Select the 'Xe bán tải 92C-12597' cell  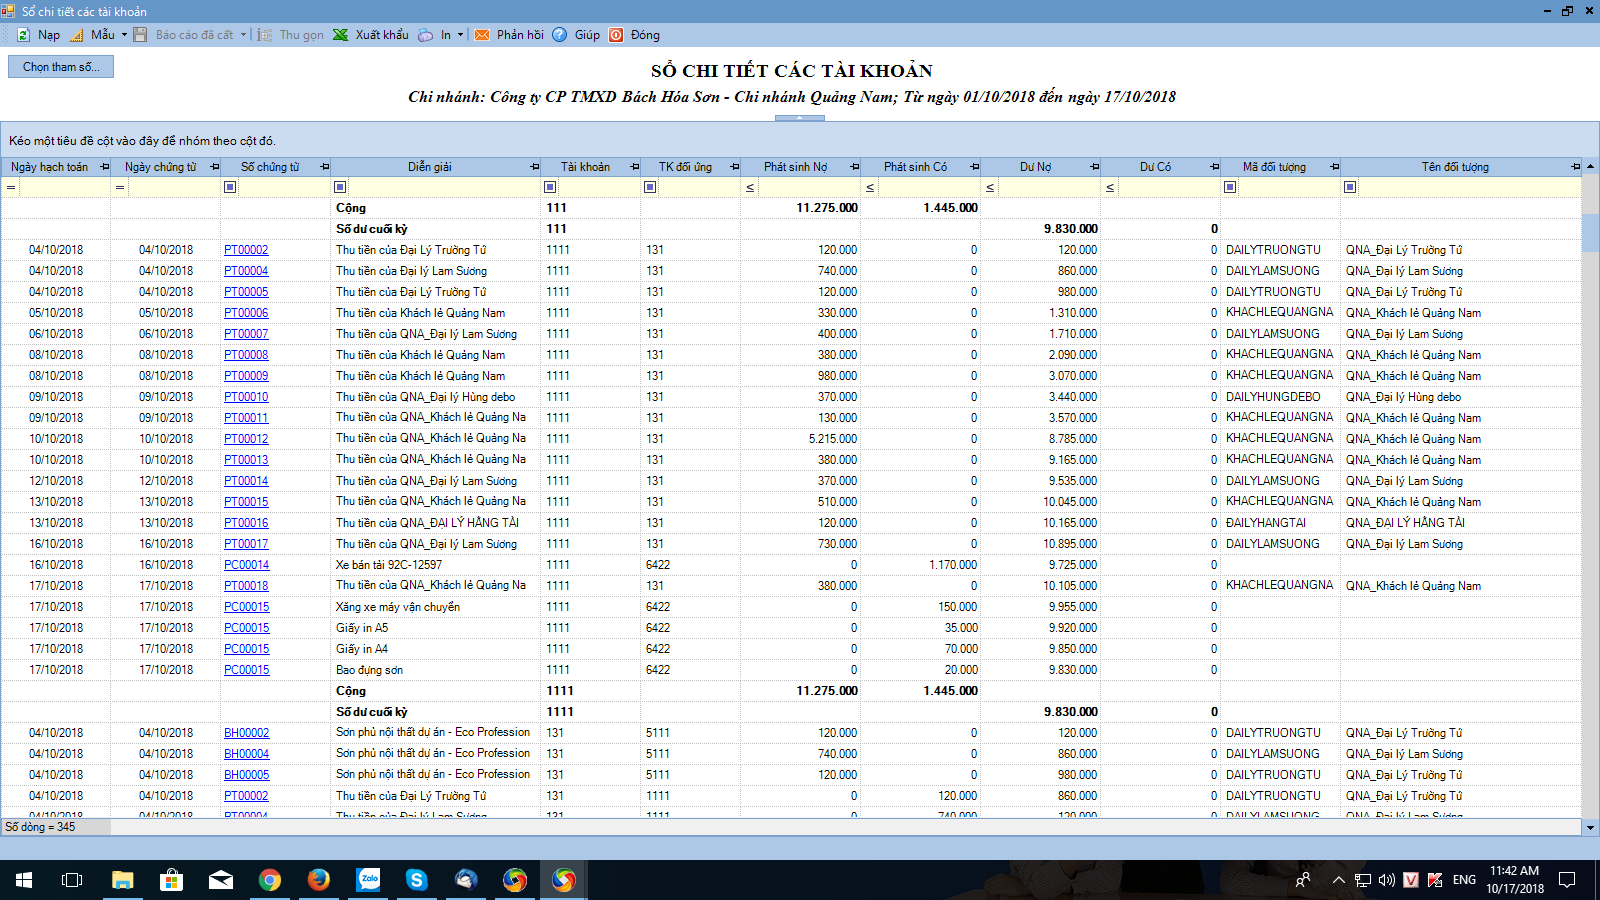(436, 565)
